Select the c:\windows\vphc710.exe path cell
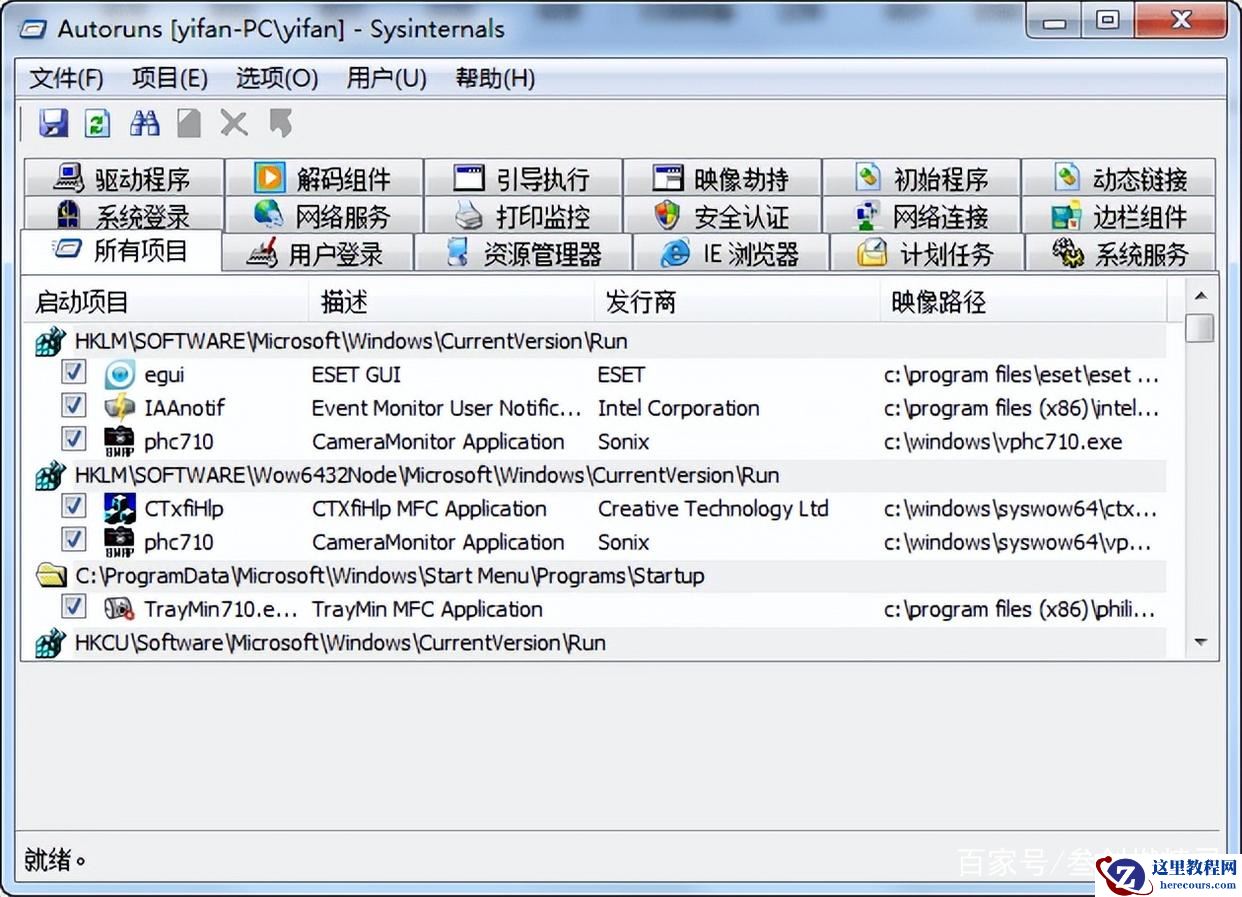Screen dimensions: 1242x897 point(1003,442)
